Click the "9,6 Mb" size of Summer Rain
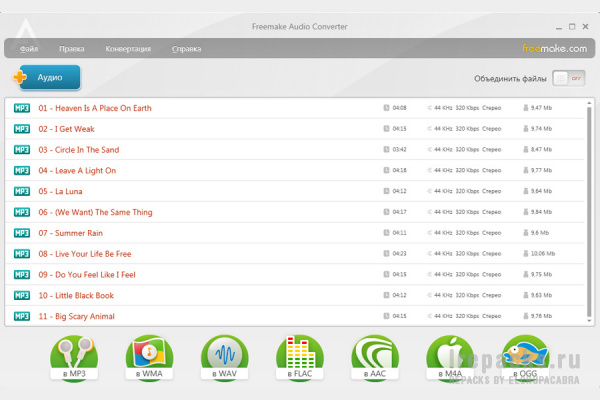This screenshot has height=400, width=600. (x=540, y=233)
